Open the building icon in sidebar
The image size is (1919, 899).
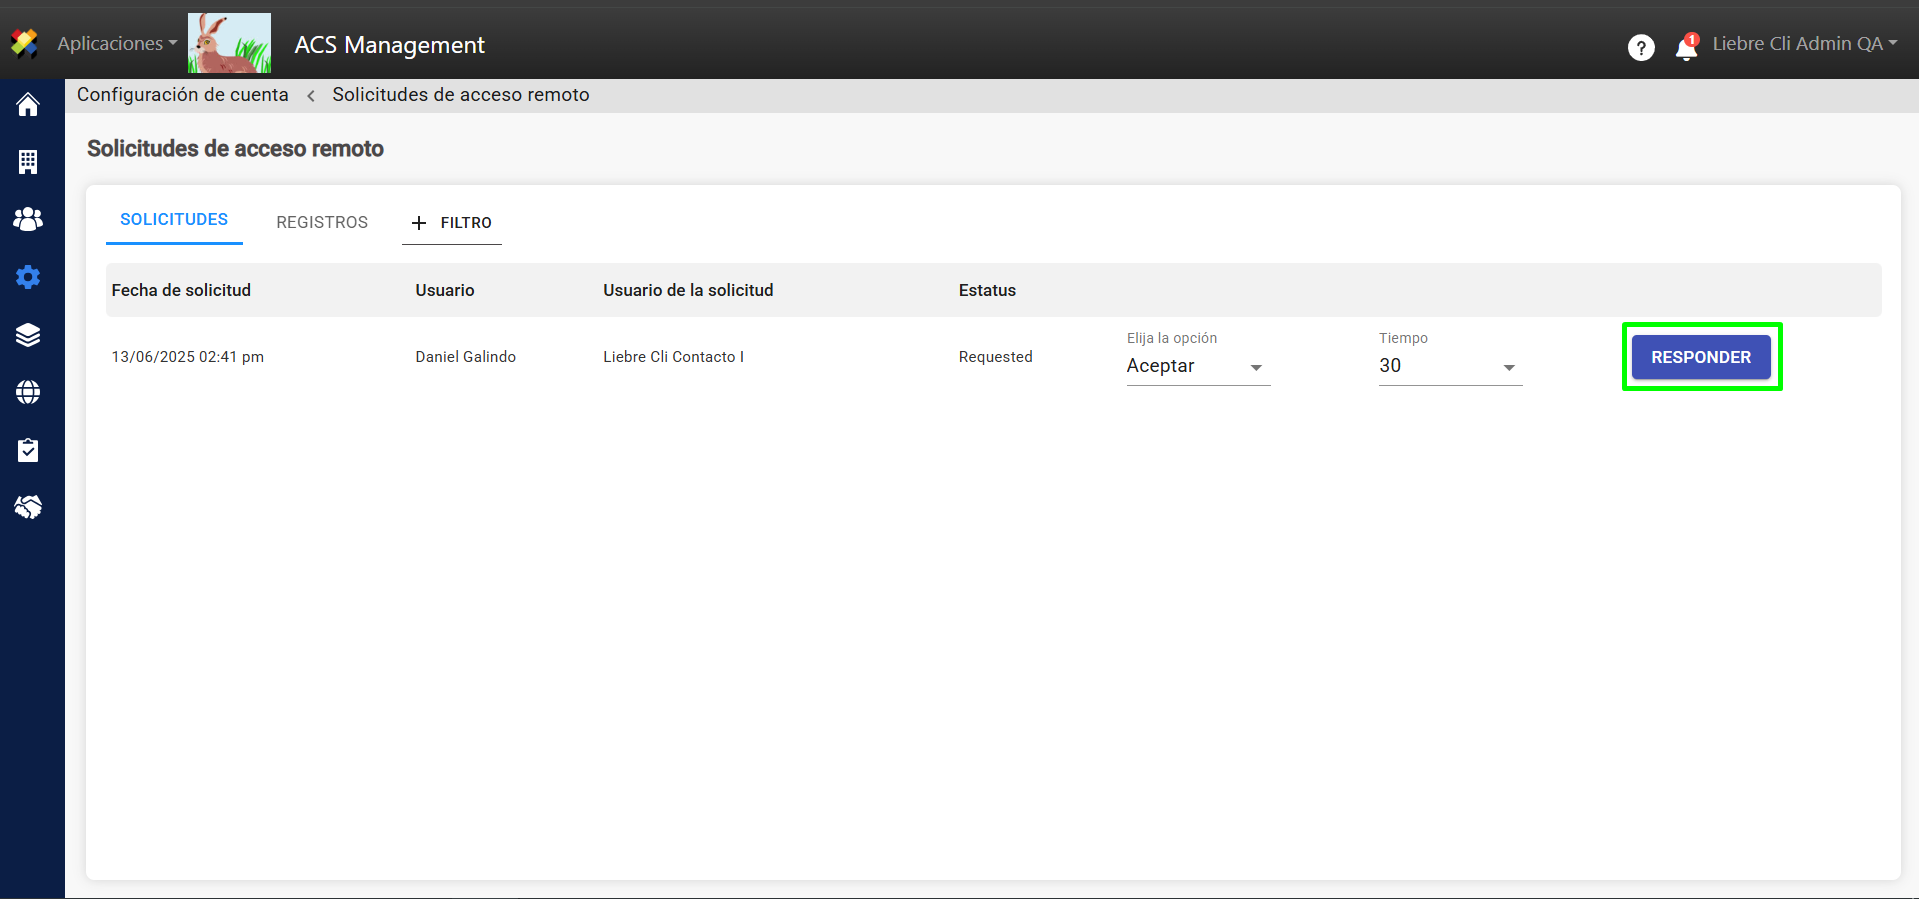coord(28,162)
